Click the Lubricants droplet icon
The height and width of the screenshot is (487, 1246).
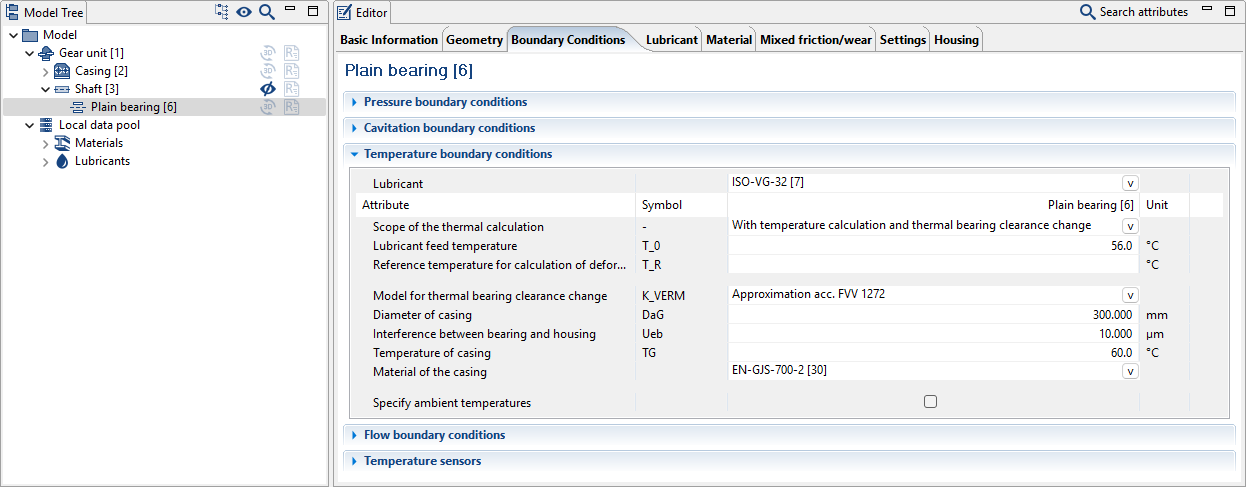62,161
